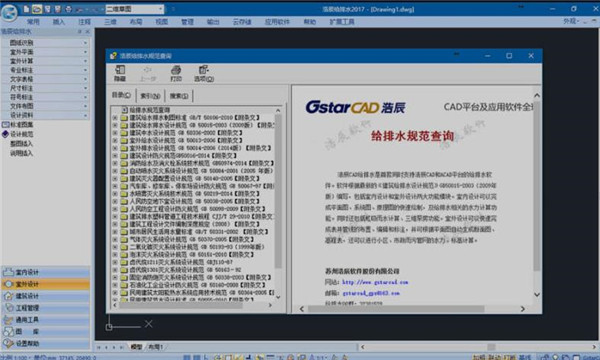Expand 室外给水设计规范 GB 50013-2006 tree node
The height and width of the screenshot is (360, 600).
[x=115, y=140]
